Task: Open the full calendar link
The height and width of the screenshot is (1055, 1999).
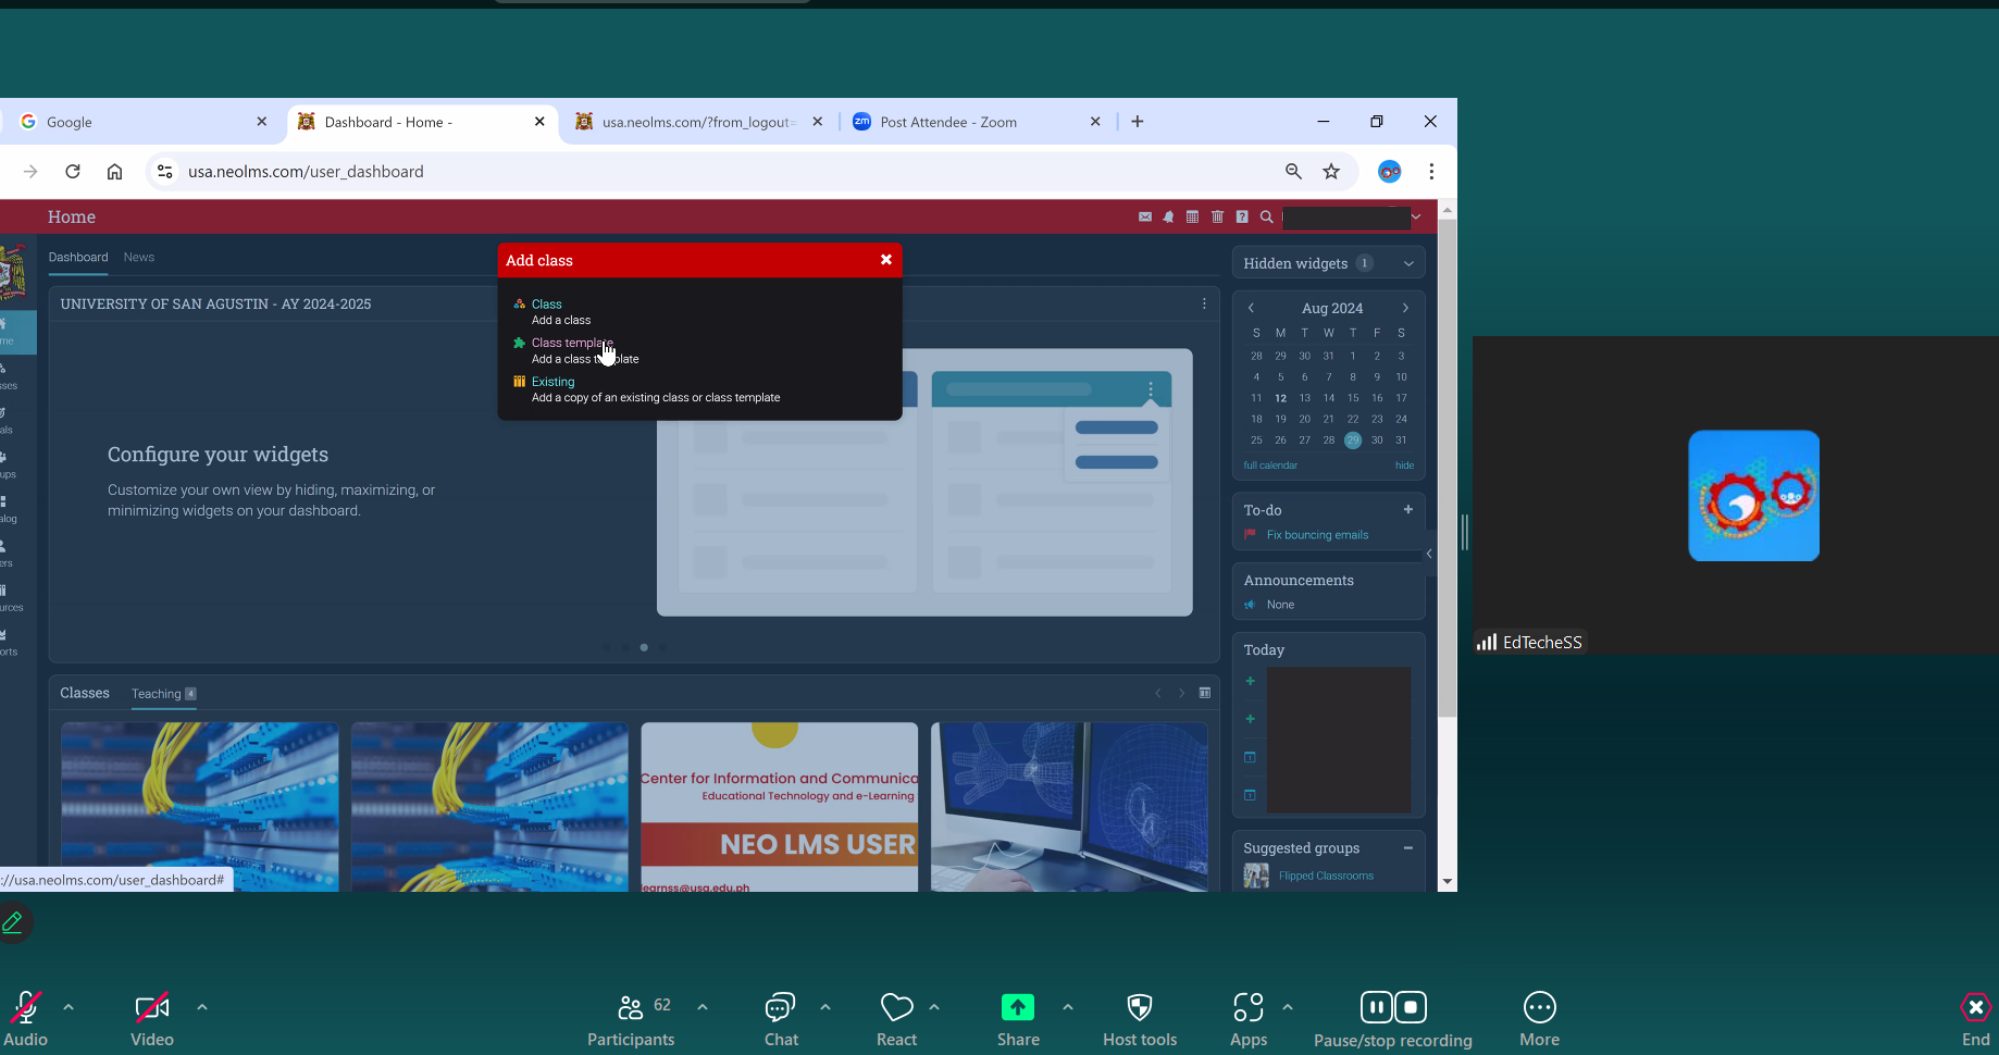Action: [1270, 466]
